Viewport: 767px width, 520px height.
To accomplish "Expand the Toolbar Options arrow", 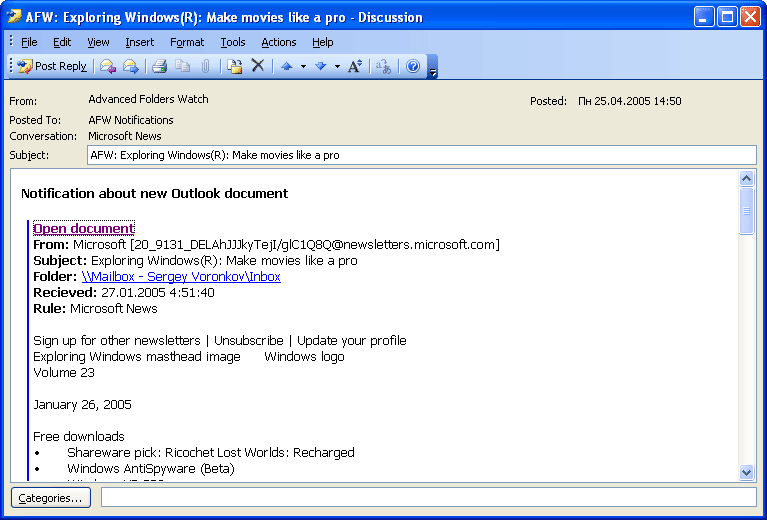I will point(432,68).
